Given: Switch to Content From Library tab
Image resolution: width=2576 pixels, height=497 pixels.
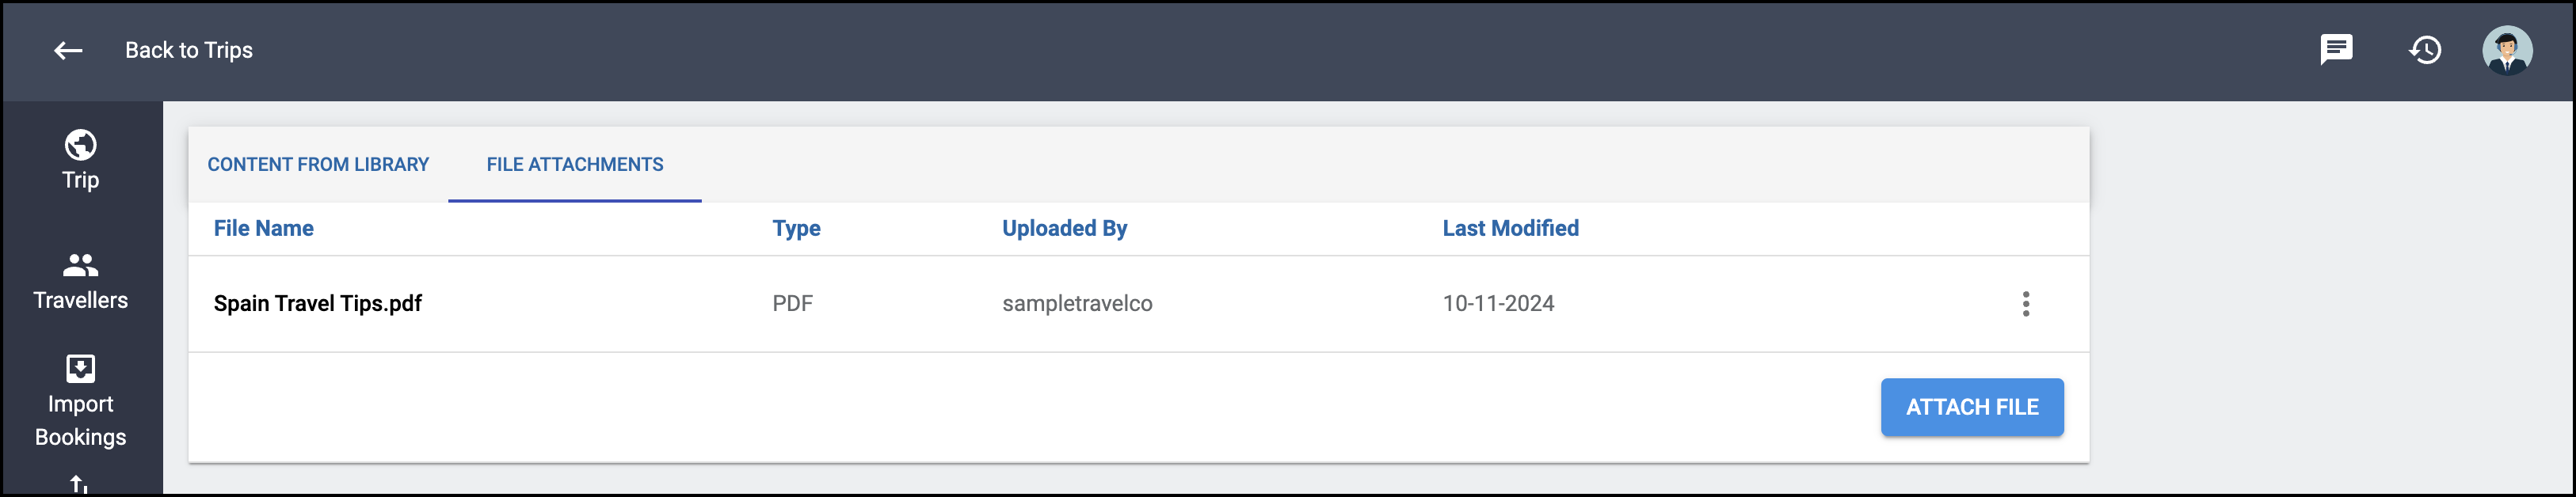Looking at the screenshot, I should (x=318, y=164).
